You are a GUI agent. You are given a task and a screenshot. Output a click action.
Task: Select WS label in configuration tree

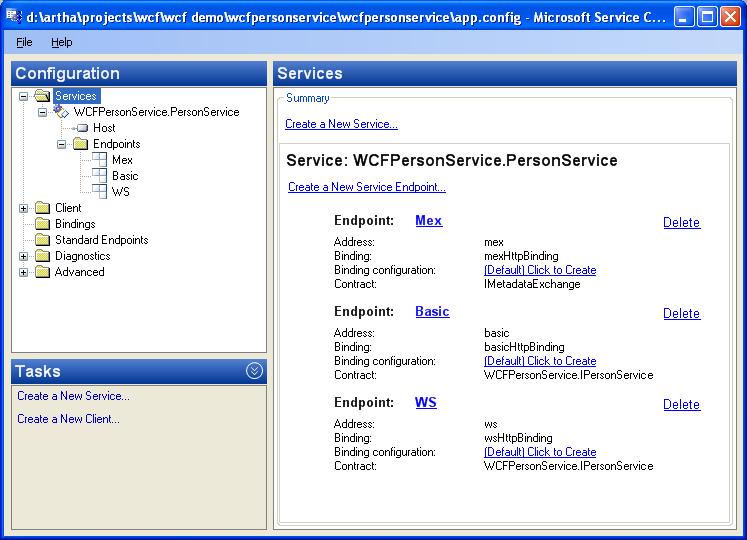point(121,192)
